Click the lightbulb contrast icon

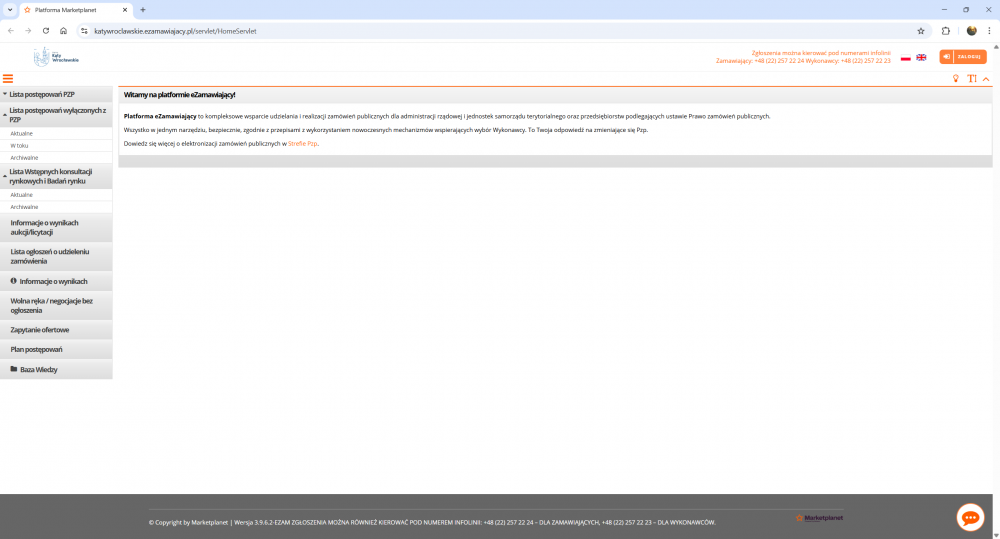(x=955, y=78)
